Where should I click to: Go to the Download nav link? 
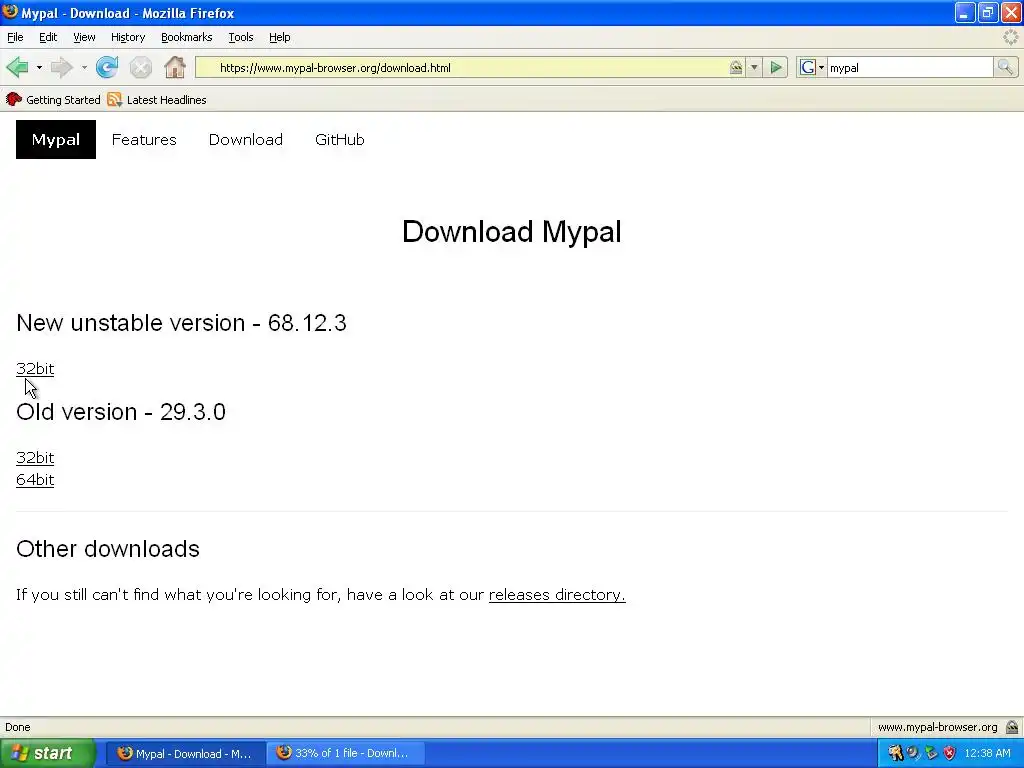(246, 139)
